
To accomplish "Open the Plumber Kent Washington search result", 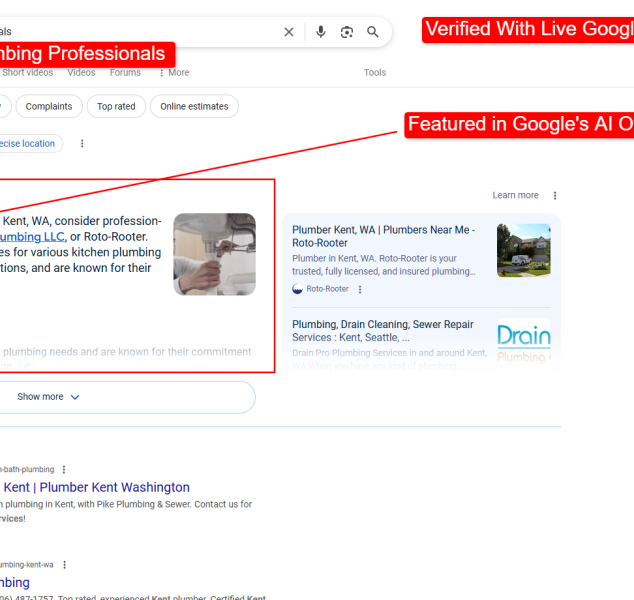I will click(96, 487).
